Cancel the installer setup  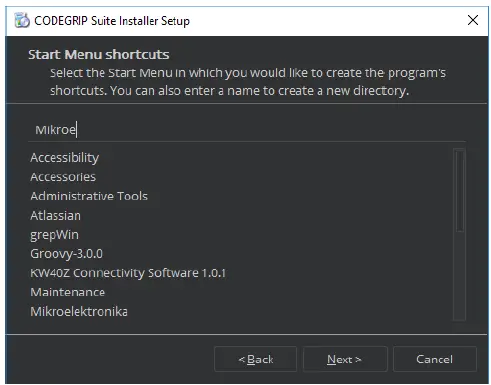[435, 359]
